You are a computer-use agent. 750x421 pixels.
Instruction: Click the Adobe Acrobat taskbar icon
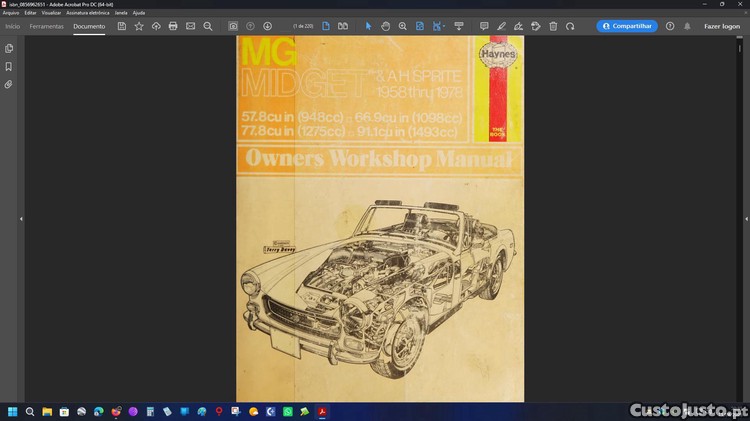pyautogui.click(x=322, y=411)
